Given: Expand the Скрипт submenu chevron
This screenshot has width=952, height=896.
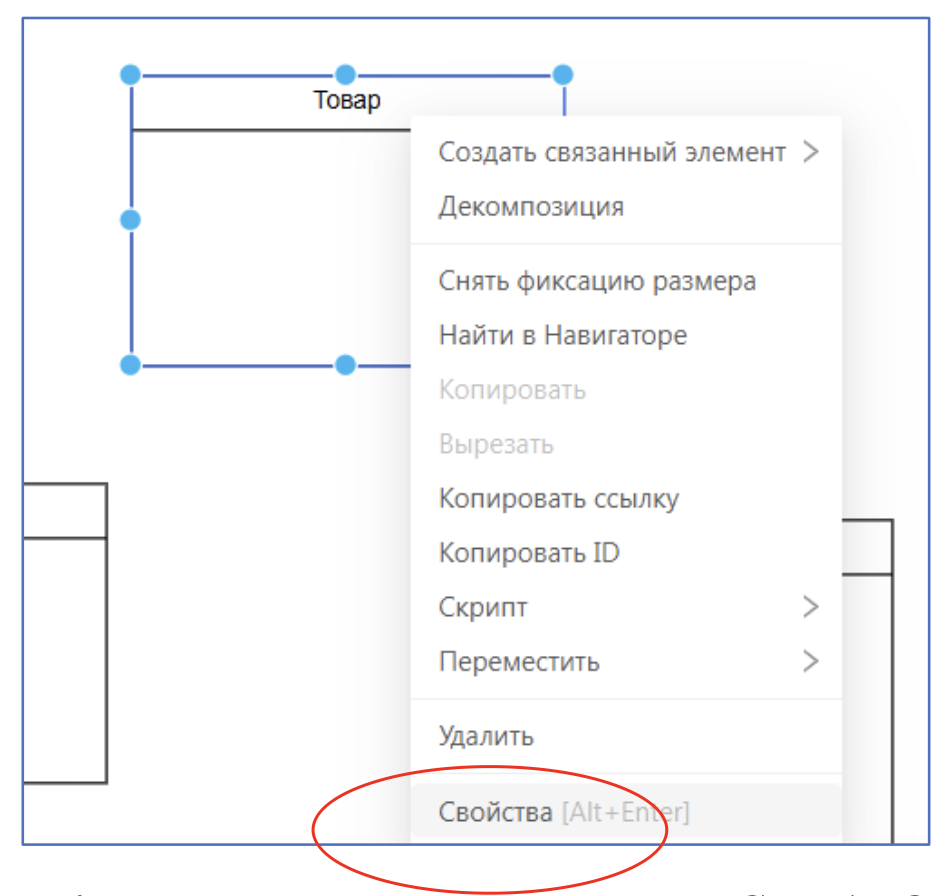Looking at the screenshot, I should pyautogui.click(x=812, y=606).
